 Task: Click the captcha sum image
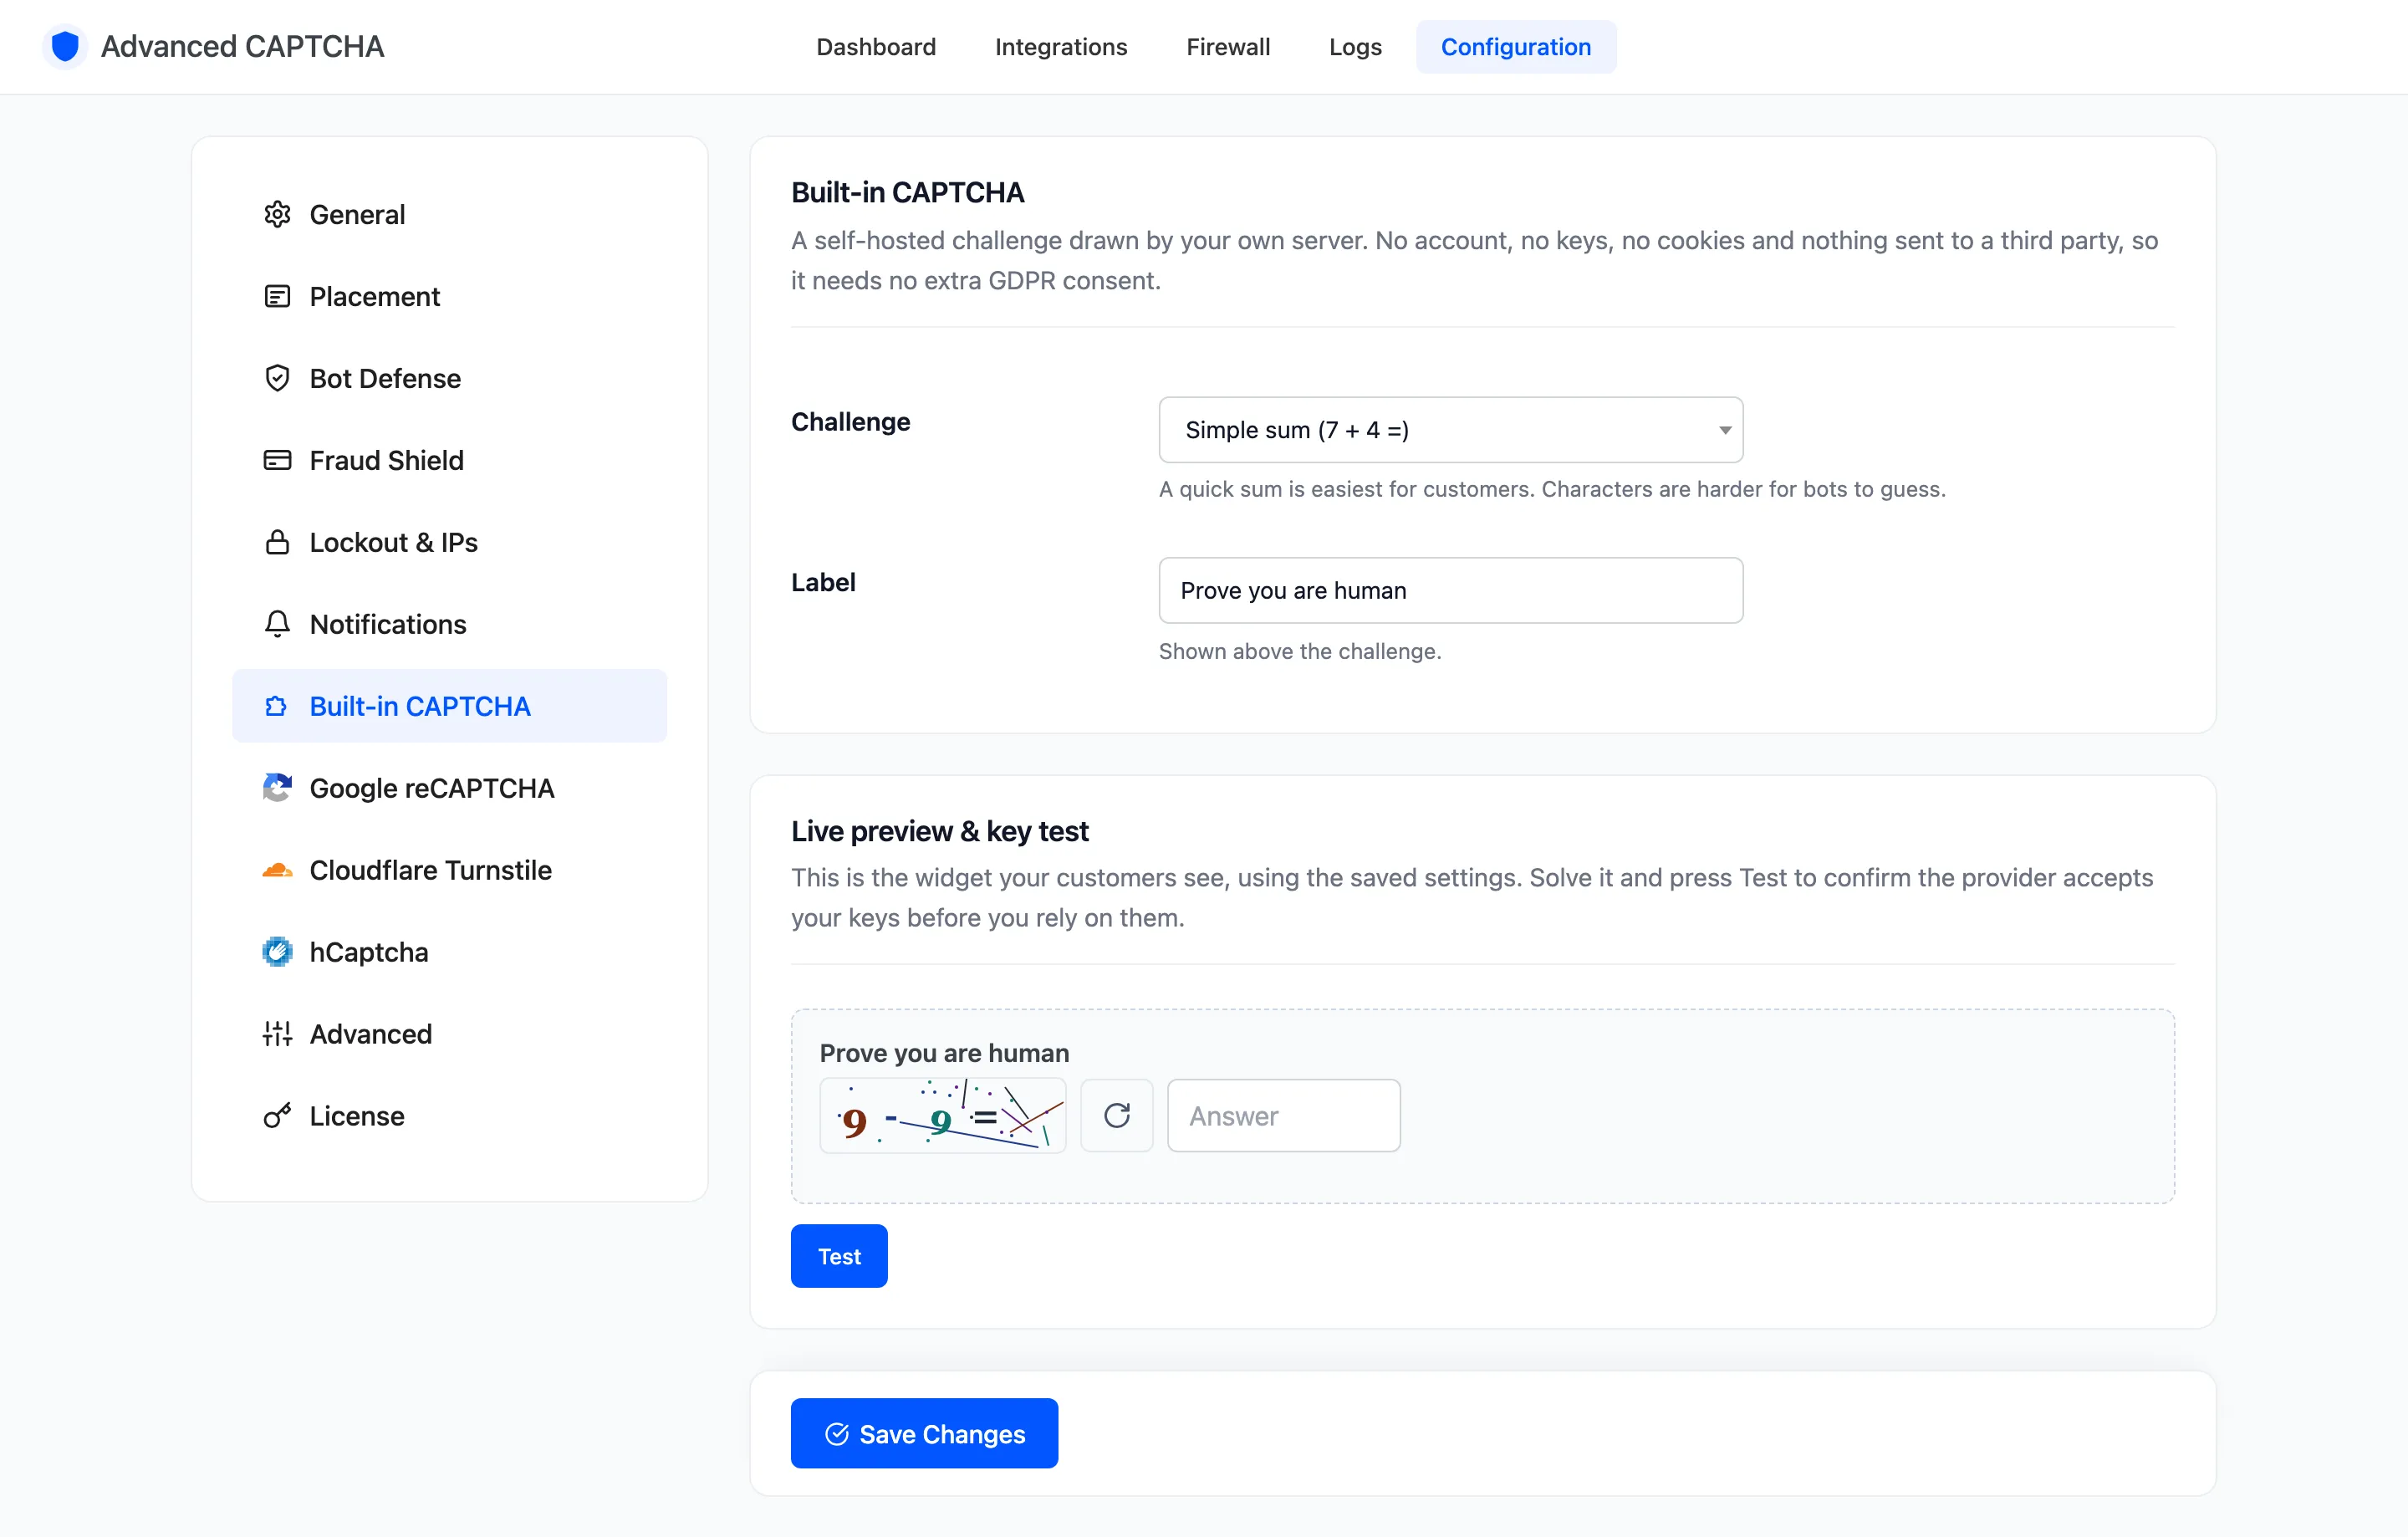pyautogui.click(x=943, y=1115)
